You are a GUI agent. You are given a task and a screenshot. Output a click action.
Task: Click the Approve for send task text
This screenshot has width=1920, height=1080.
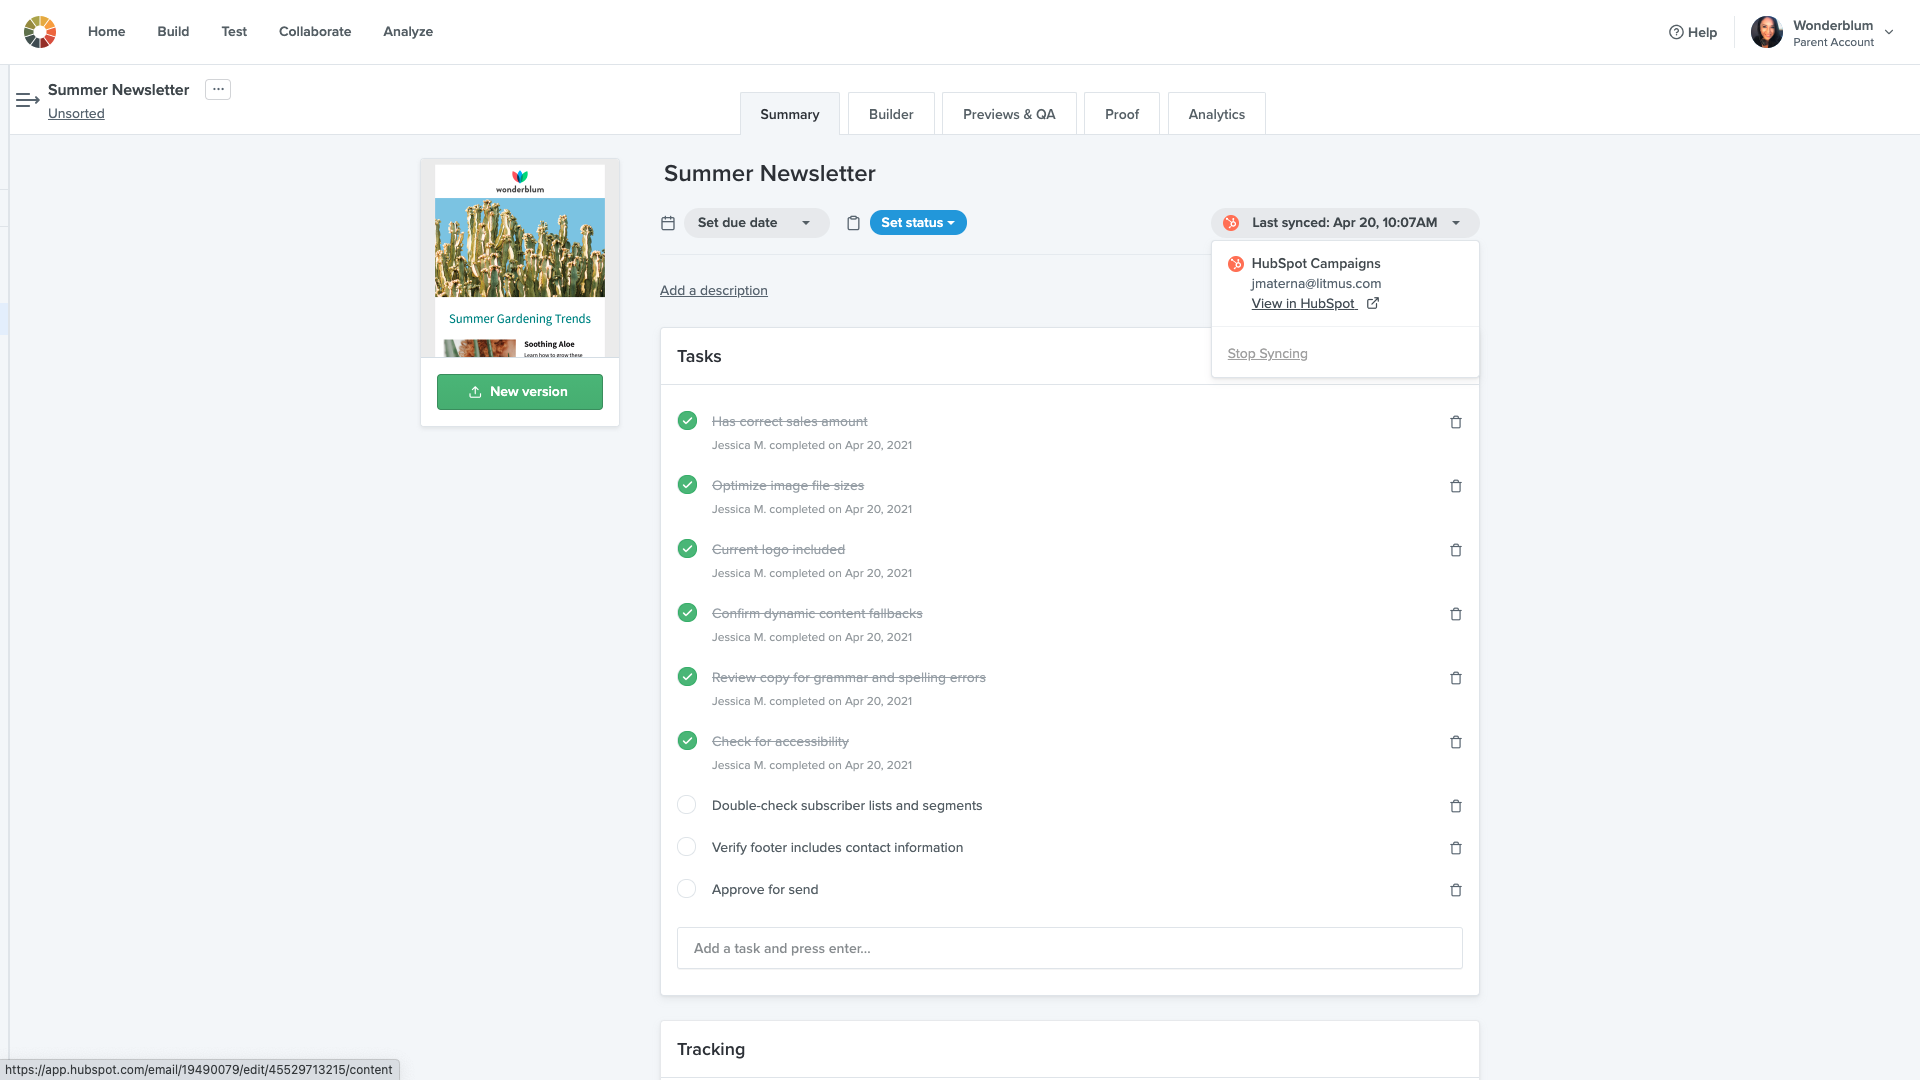765,890
